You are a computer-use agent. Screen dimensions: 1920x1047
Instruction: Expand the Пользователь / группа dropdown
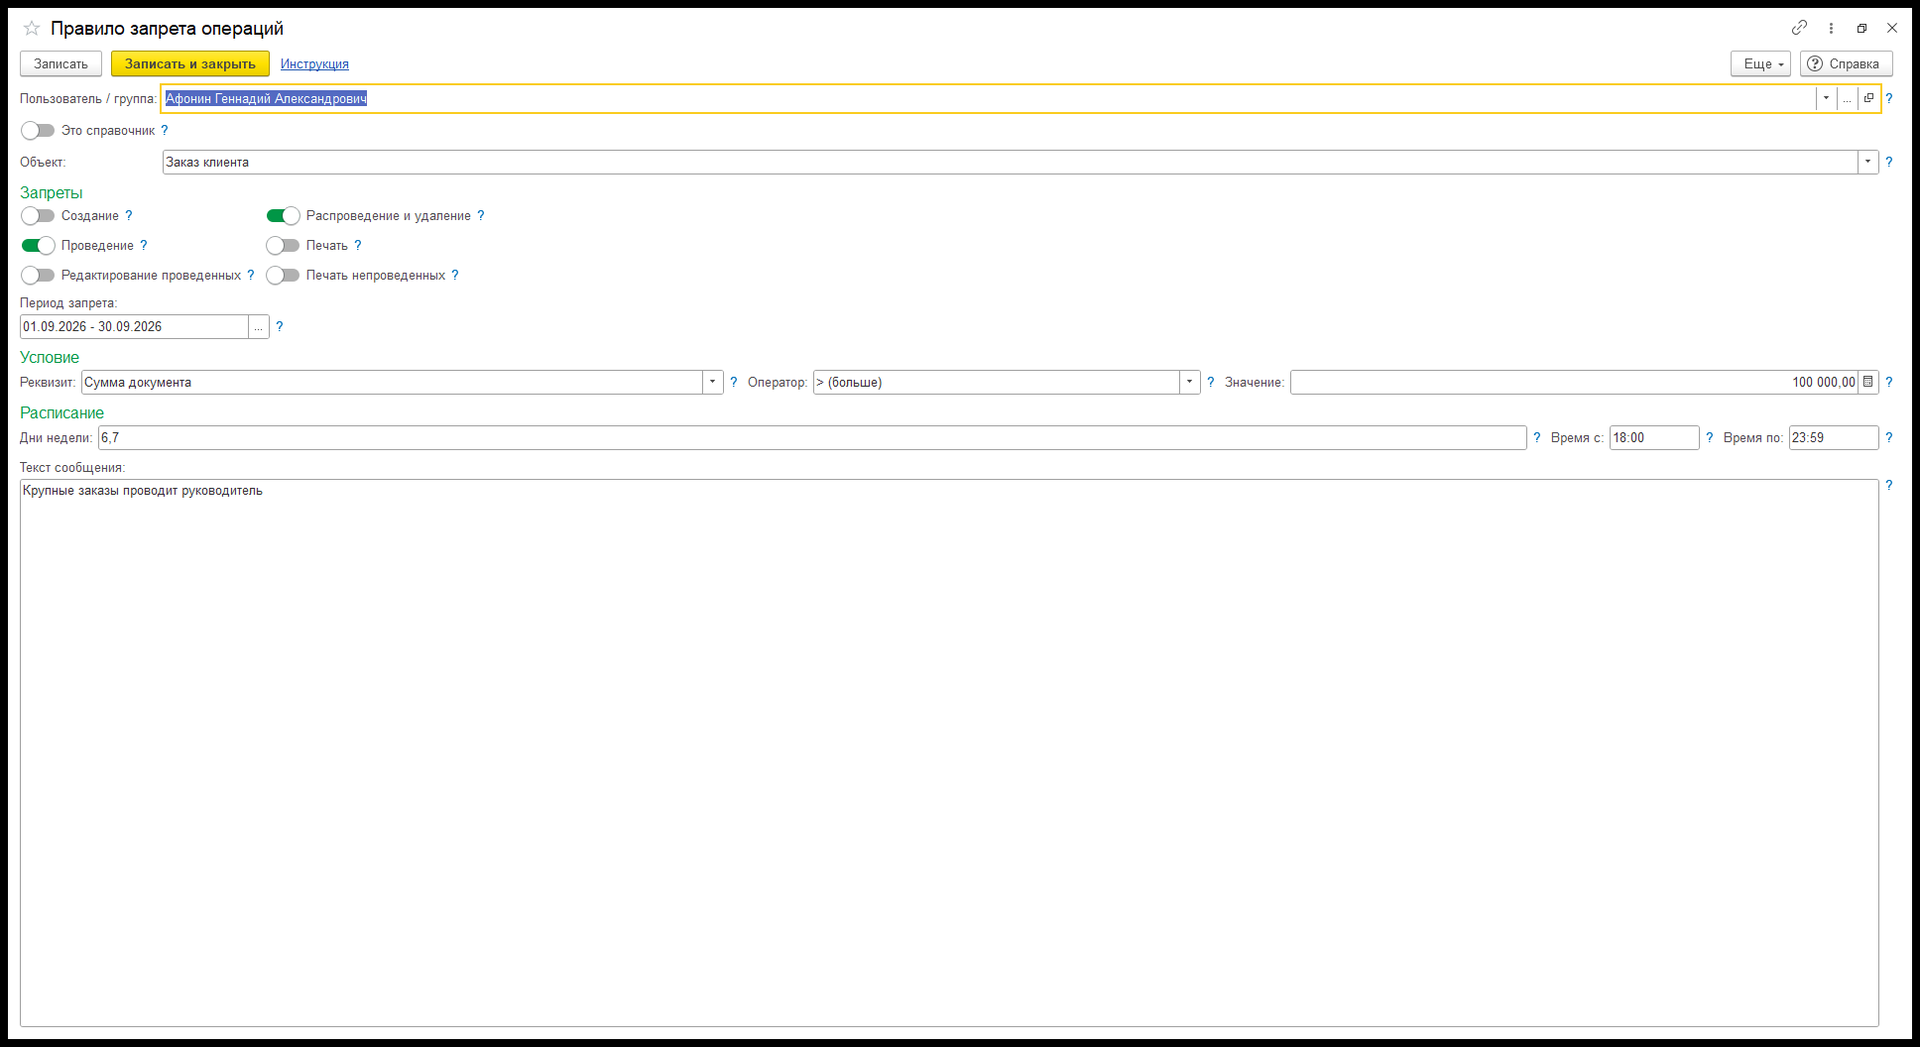click(x=1826, y=98)
